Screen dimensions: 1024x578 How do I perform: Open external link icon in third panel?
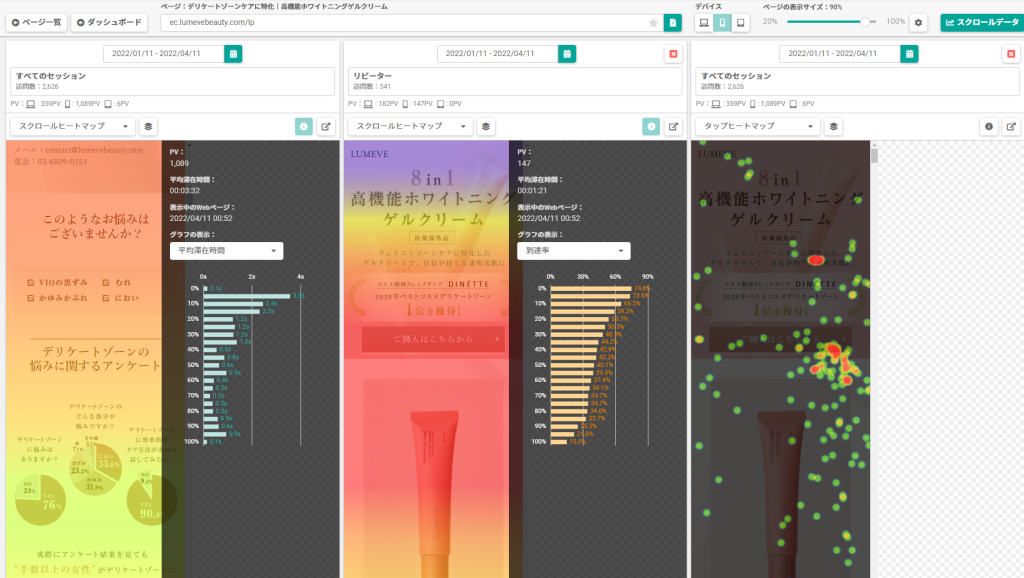point(1011,126)
